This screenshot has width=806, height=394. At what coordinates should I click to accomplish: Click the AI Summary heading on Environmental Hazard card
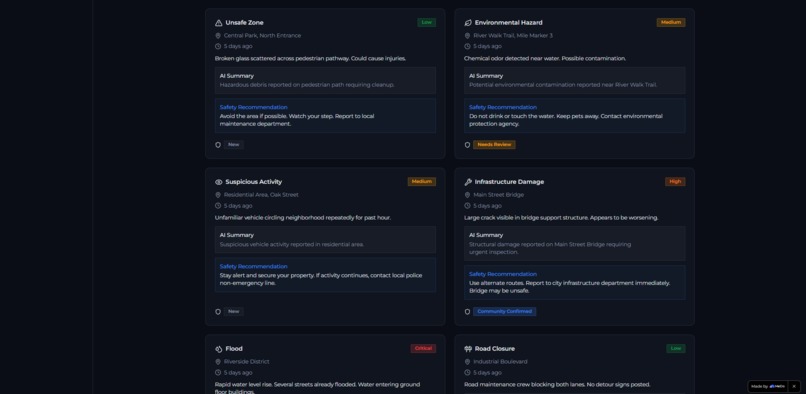pos(486,76)
